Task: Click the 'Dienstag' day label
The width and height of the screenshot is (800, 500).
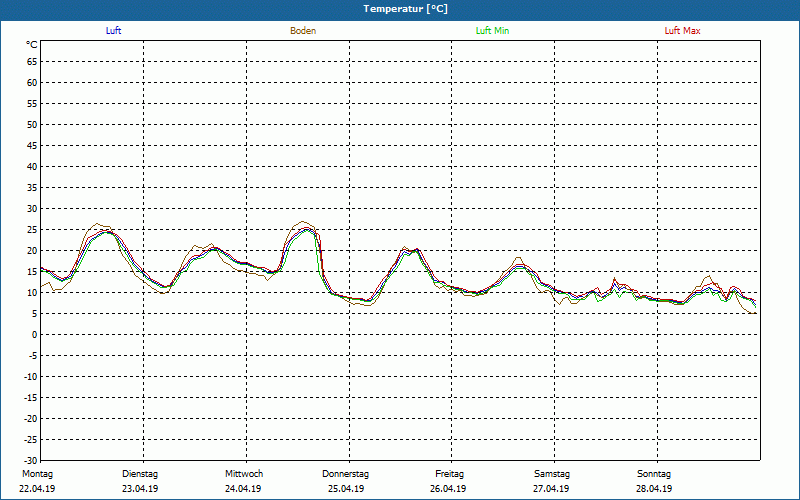Action: click(x=140, y=474)
